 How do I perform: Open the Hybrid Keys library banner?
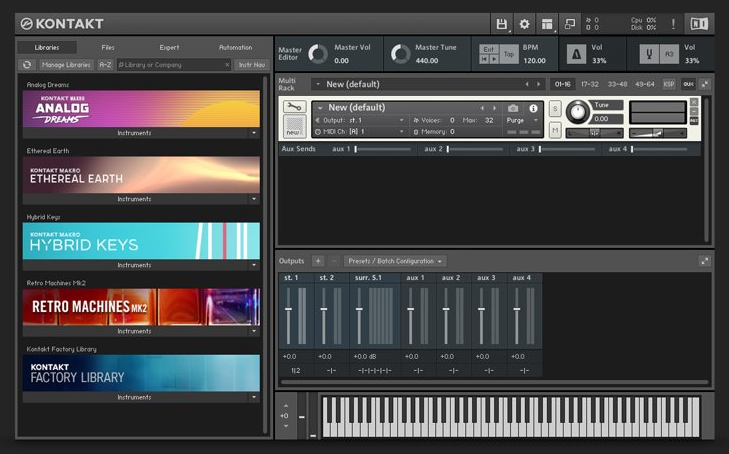click(x=141, y=241)
